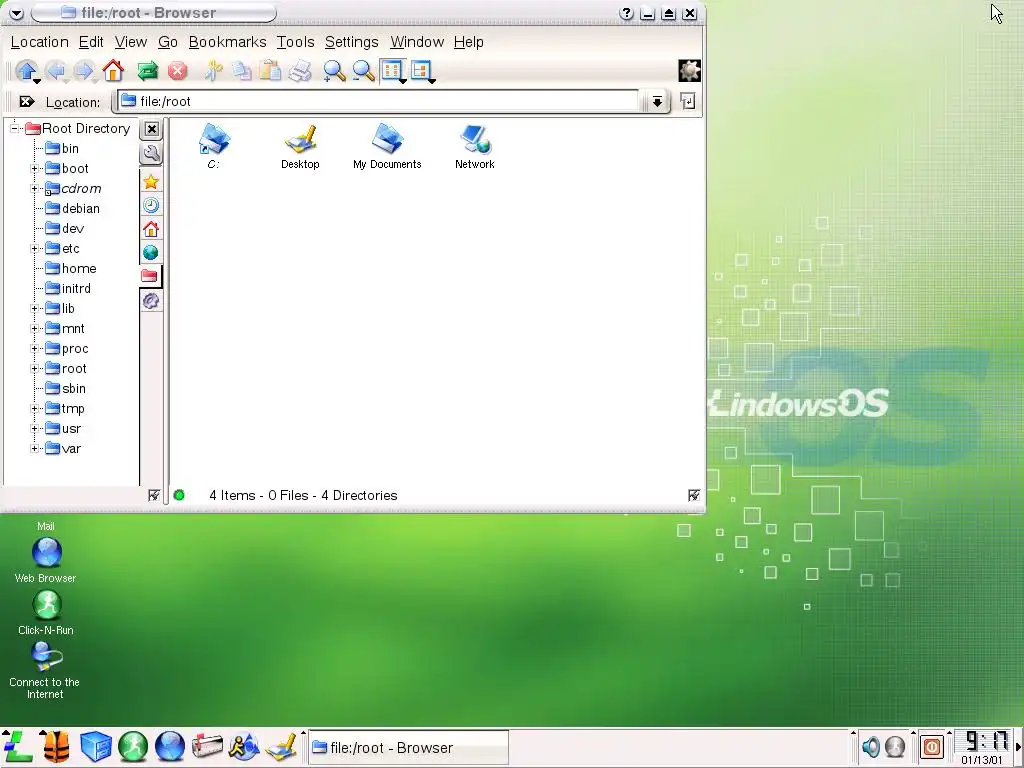Open the window menu arrow in the title bar
The height and width of the screenshot is (768, 1024).
(16, 13)
